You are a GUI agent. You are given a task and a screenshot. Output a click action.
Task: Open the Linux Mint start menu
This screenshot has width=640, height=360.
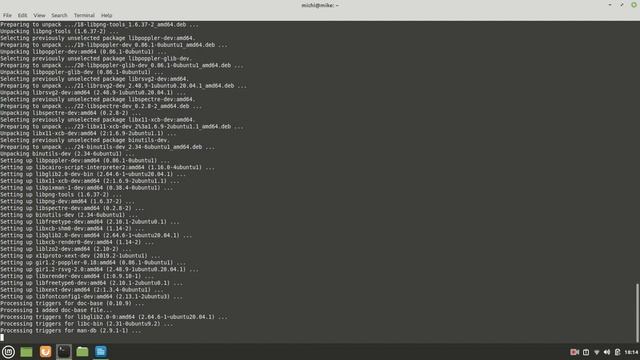click(8, 351)
